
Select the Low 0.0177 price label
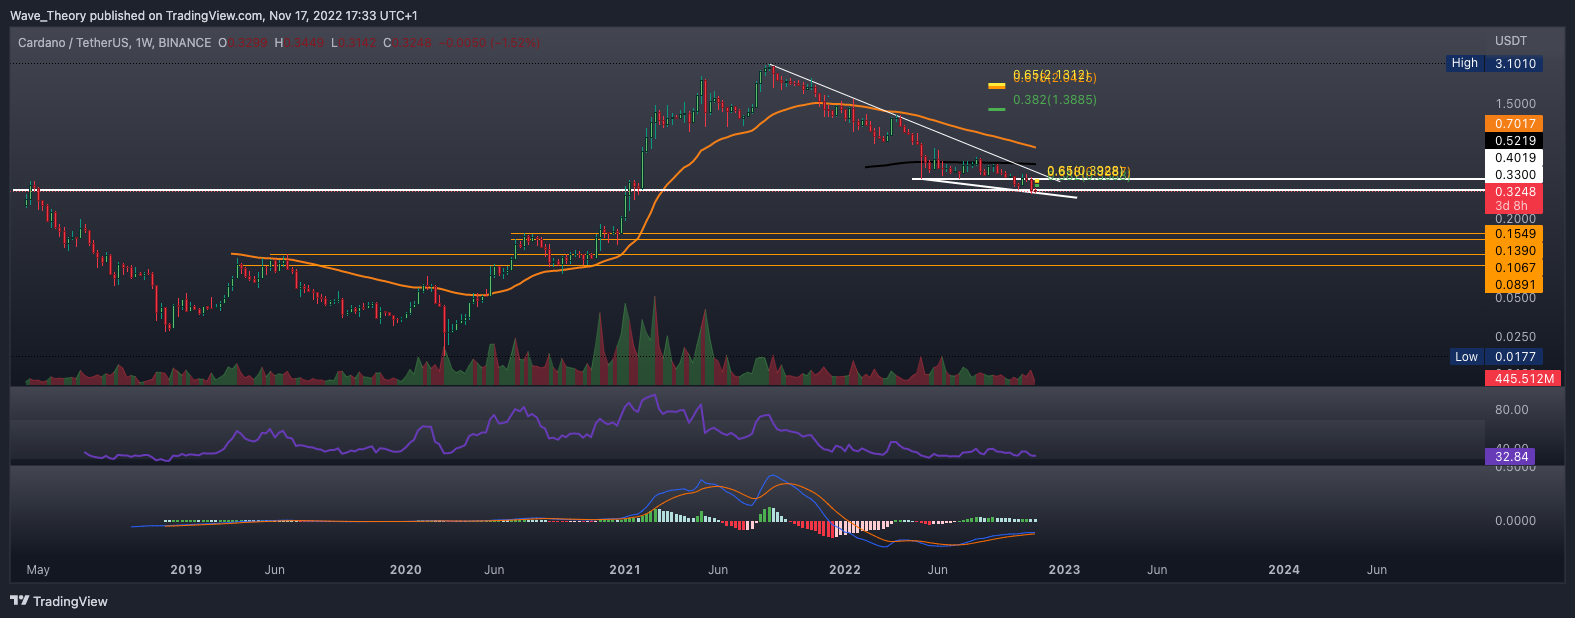click(1495, 357)
